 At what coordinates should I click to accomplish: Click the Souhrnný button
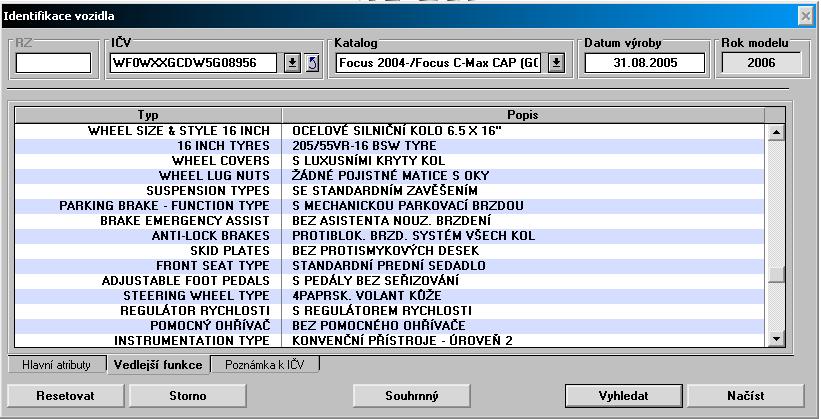coord(412,395)
